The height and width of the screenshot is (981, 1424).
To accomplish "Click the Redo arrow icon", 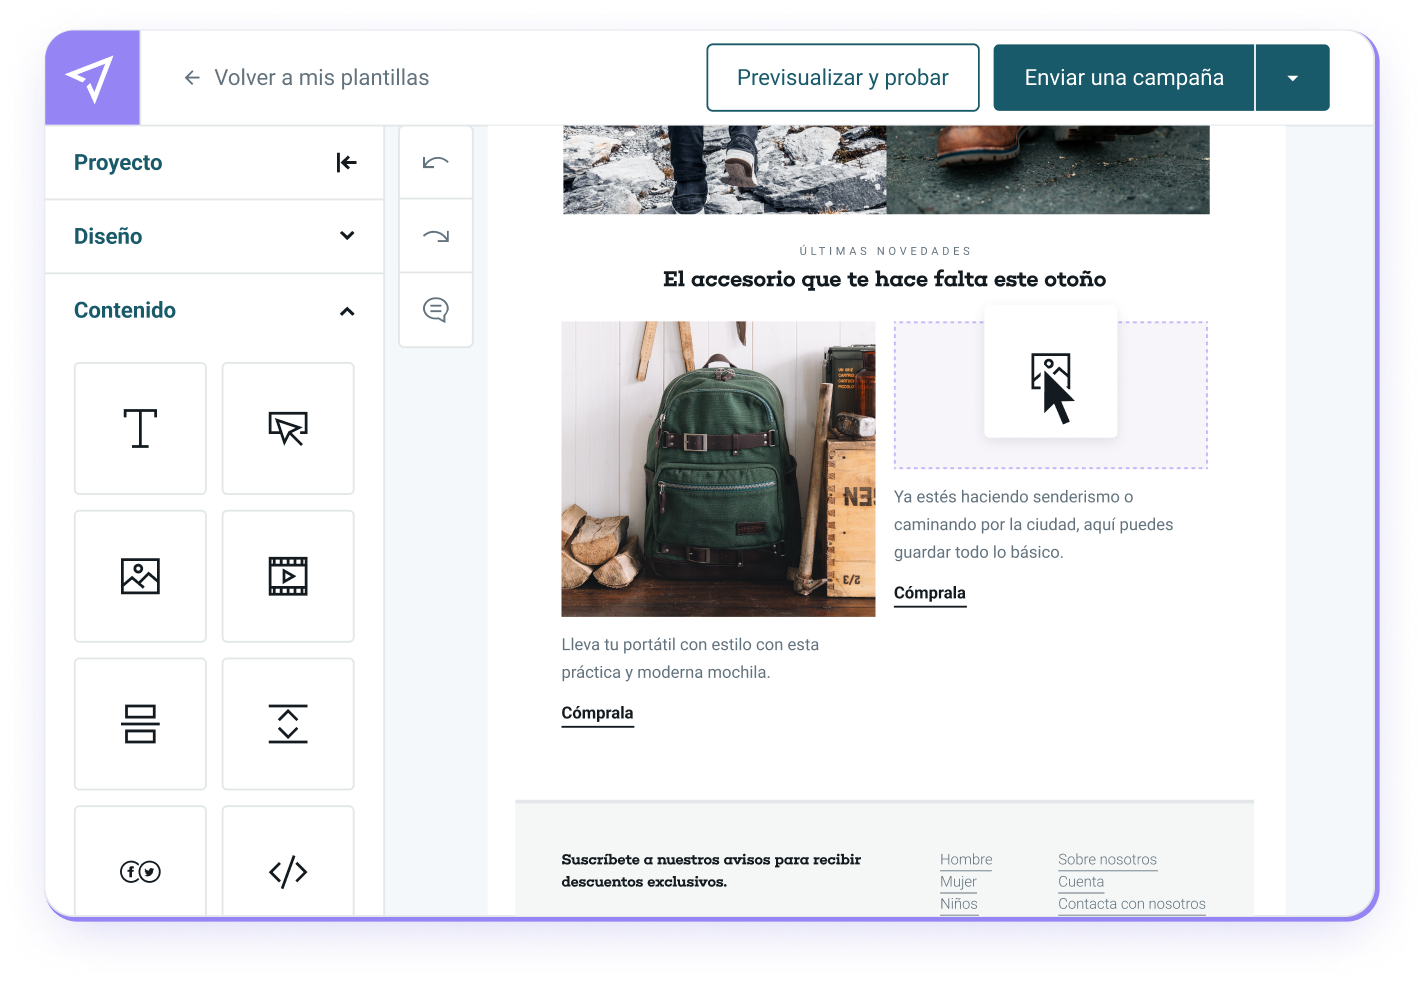I will tap(436, 236).
